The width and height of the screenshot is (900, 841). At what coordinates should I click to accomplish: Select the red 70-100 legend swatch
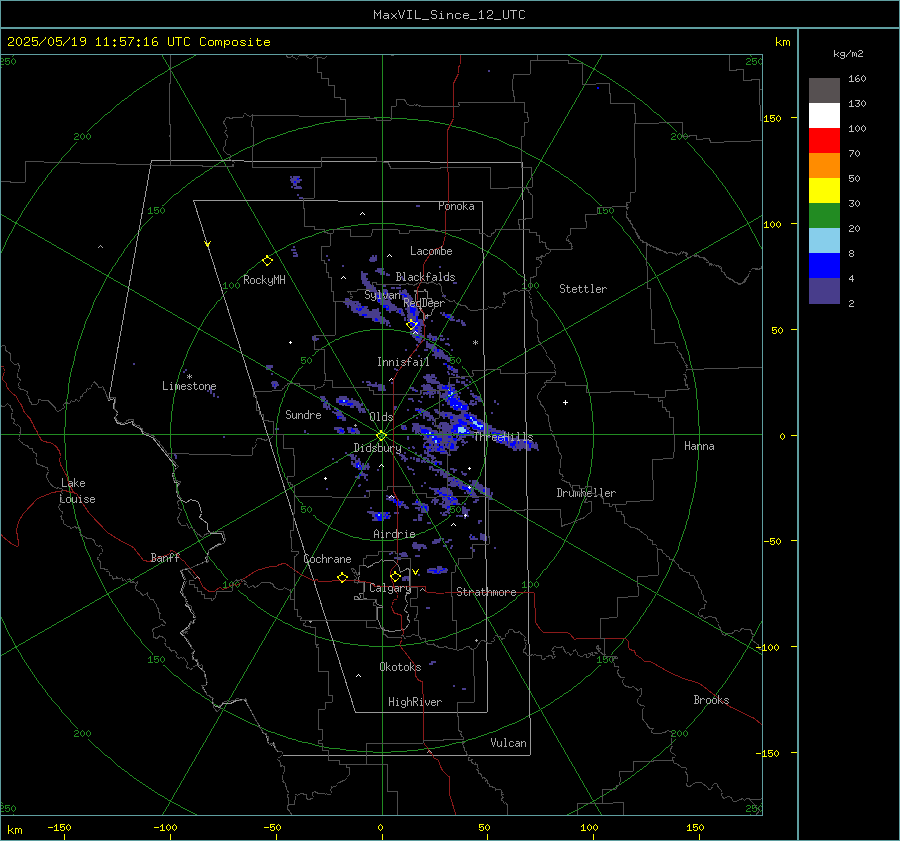(824, 141)
